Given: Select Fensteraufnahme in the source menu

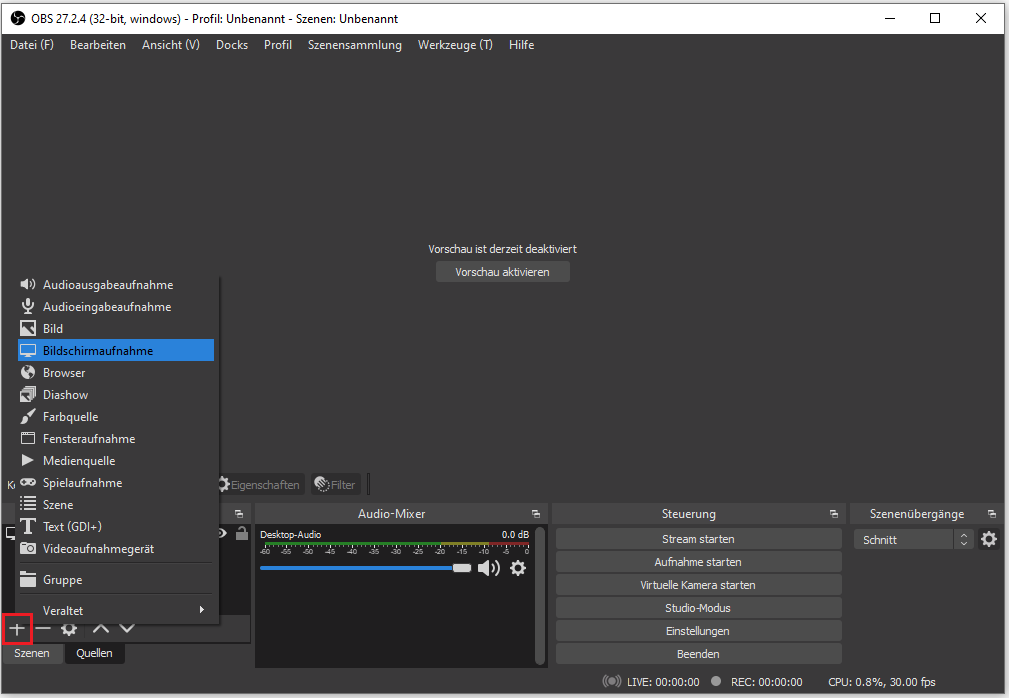Looking at the screenshot, I should 116,439.
